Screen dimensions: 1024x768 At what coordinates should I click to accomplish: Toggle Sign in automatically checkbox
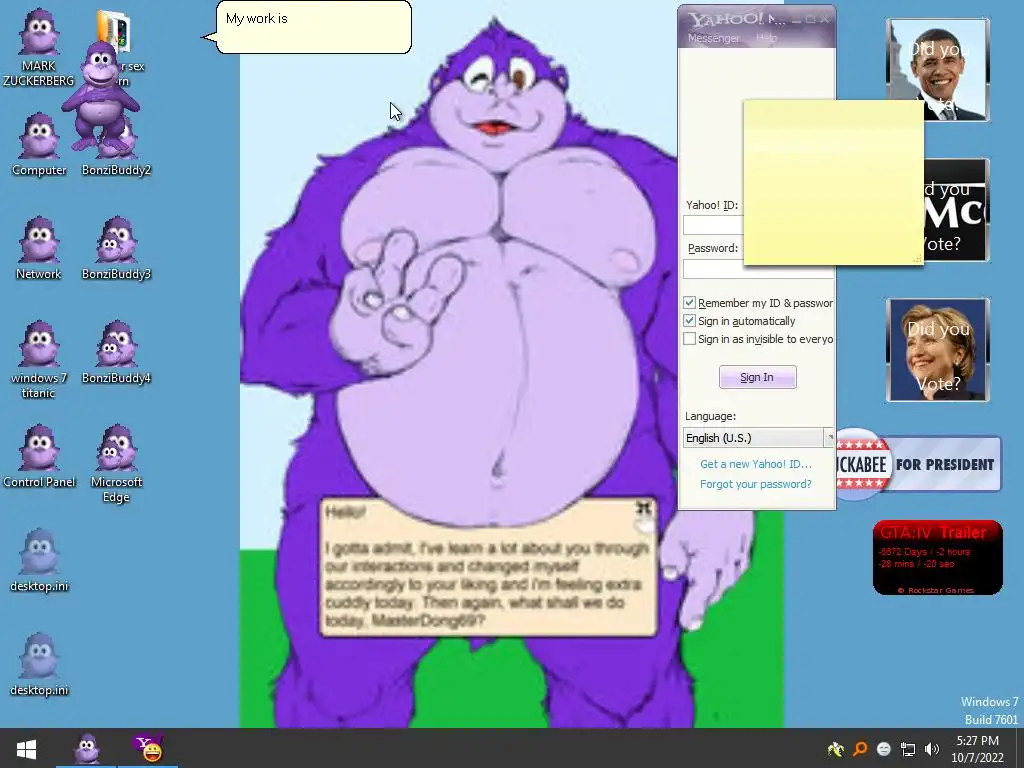pos(689,321)
